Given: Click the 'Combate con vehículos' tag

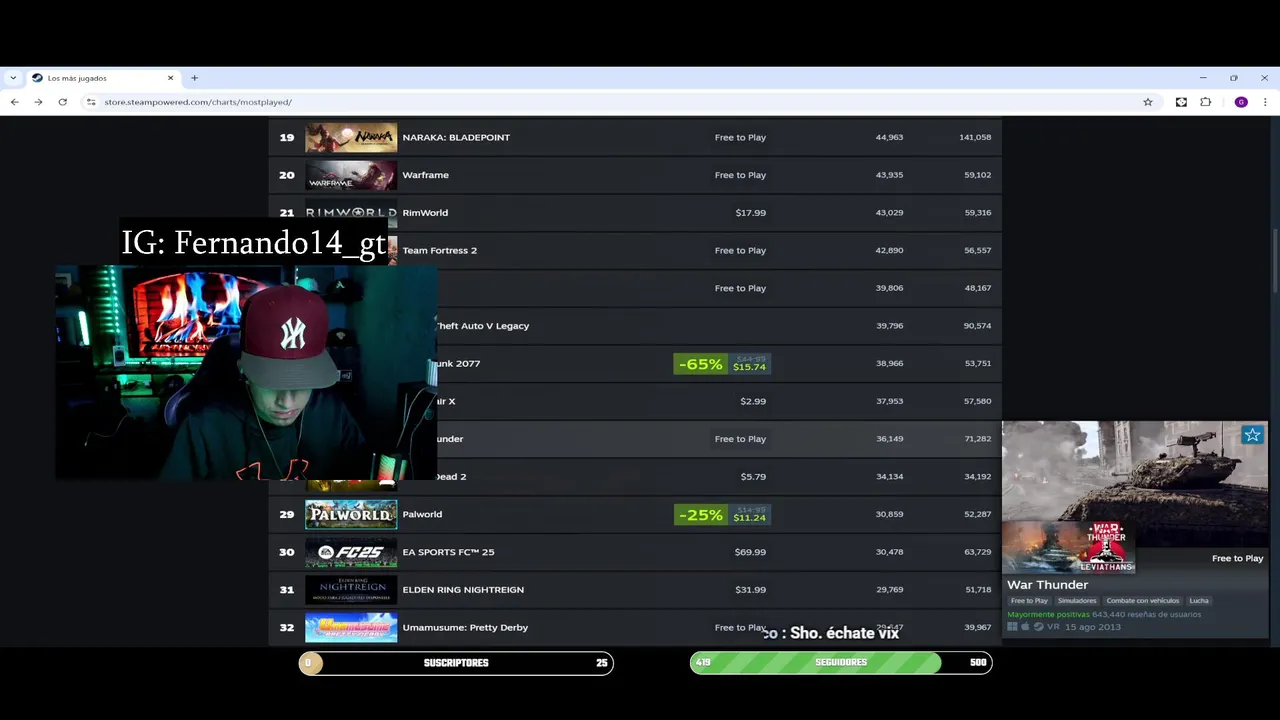Looking at the screenshot, I should pyautogui.click(x=1142, y=601).
